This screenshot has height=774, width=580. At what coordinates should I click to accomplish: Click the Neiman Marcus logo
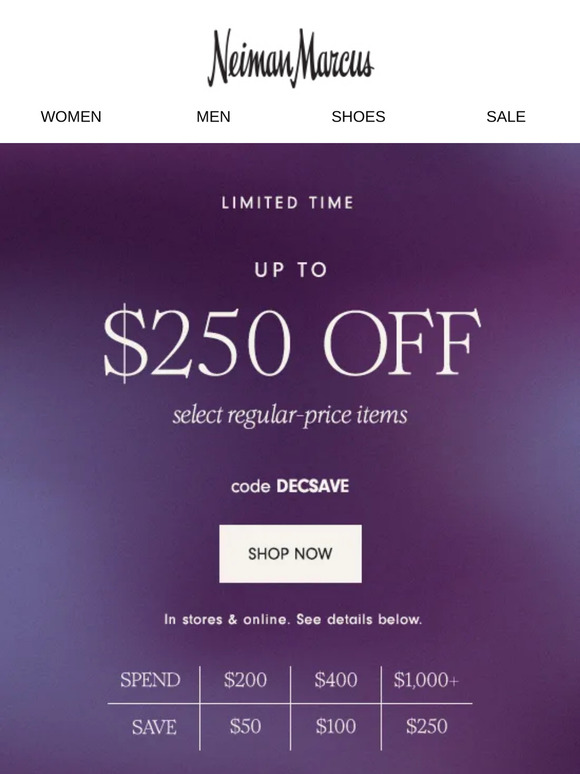[290, 58]
